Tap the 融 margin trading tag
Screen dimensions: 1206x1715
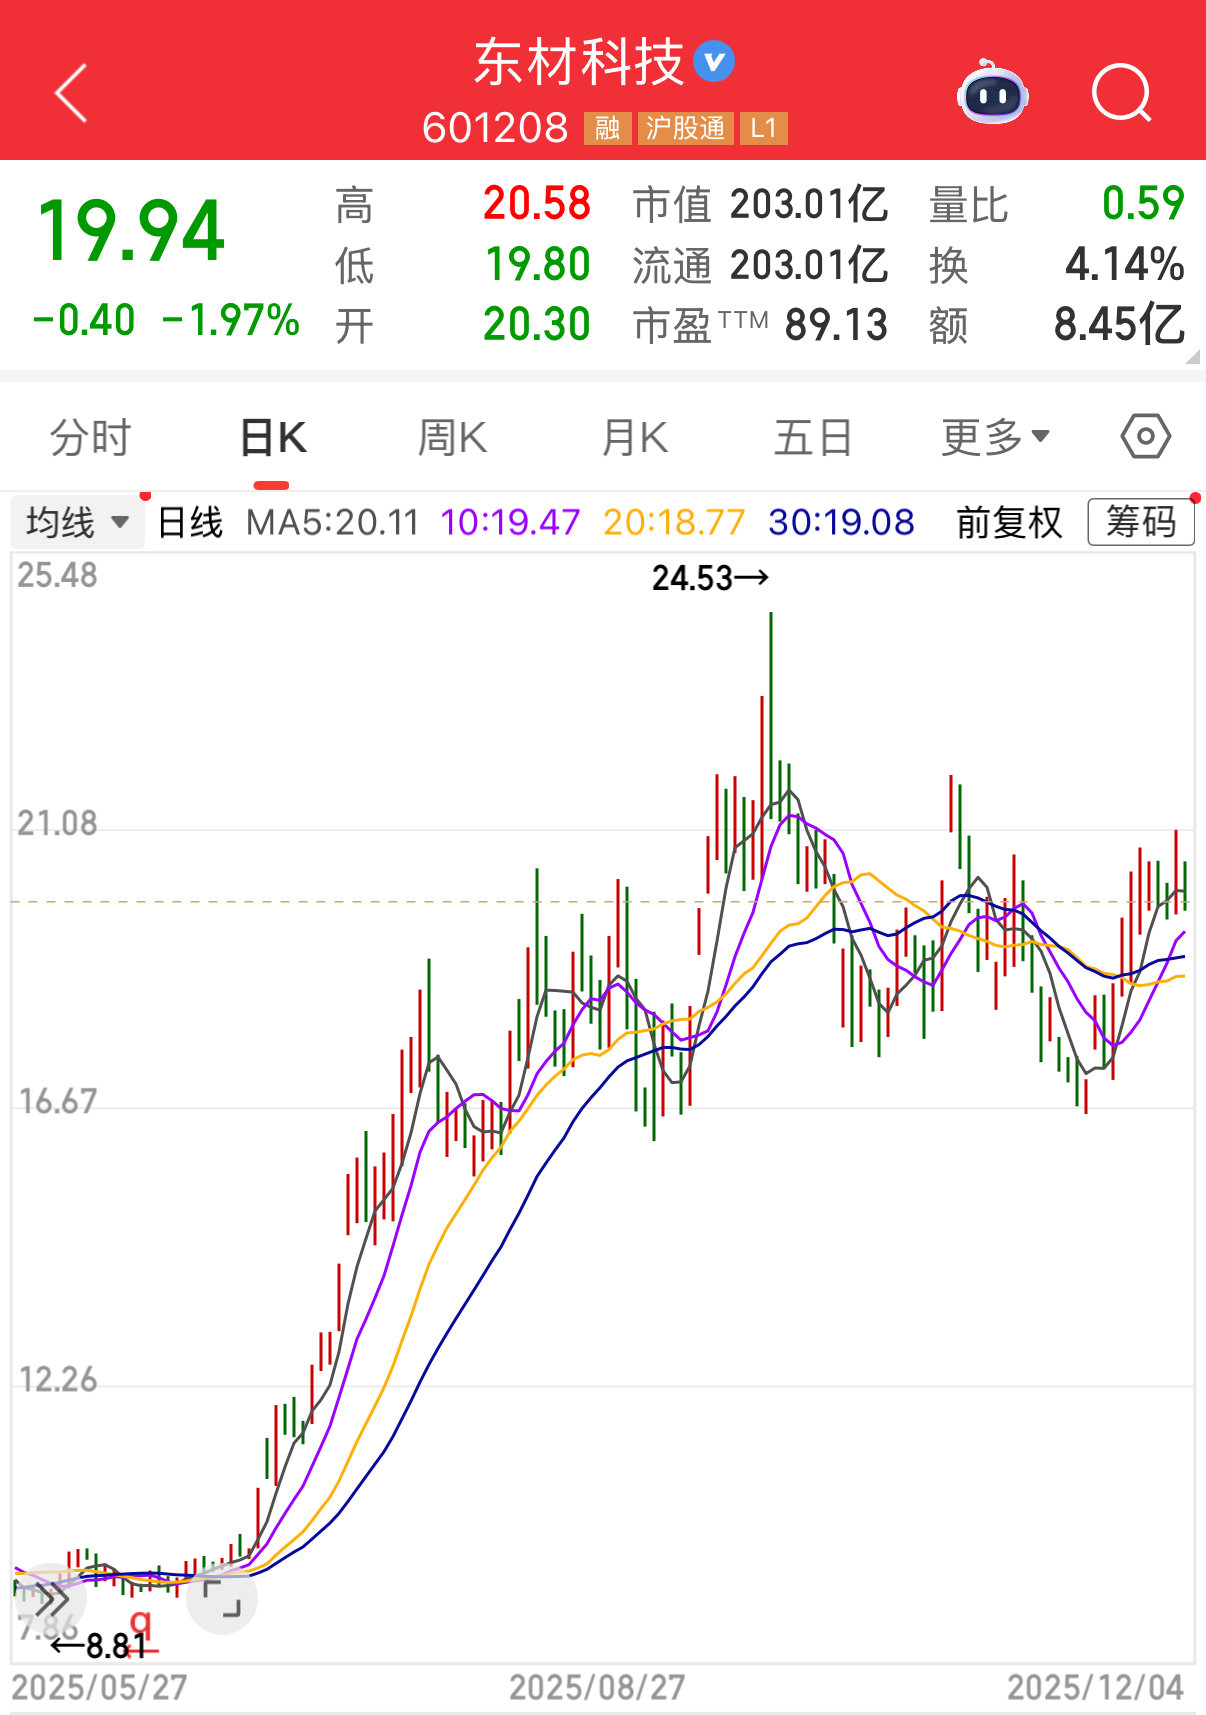coord(607,128)
